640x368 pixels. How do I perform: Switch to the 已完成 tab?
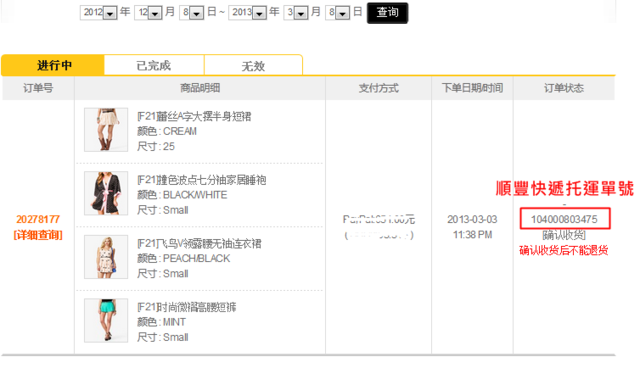154,65
